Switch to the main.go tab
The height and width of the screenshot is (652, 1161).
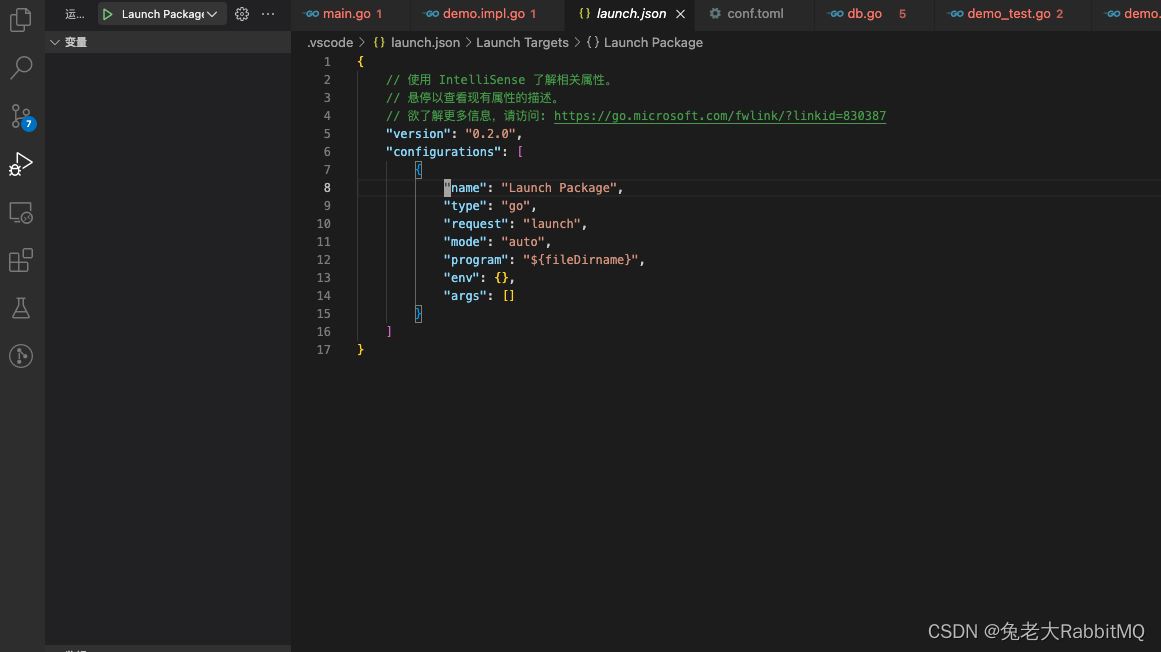[345, 14]
